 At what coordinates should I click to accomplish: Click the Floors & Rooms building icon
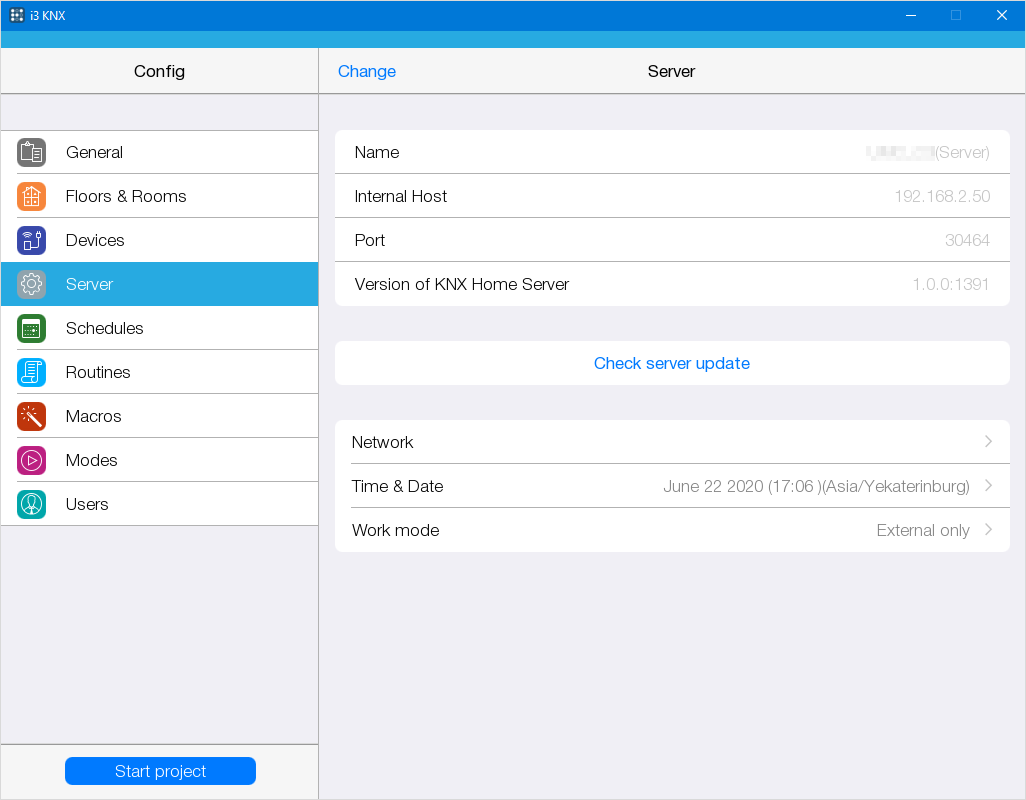pyautogui.click(x=31, y=197)
